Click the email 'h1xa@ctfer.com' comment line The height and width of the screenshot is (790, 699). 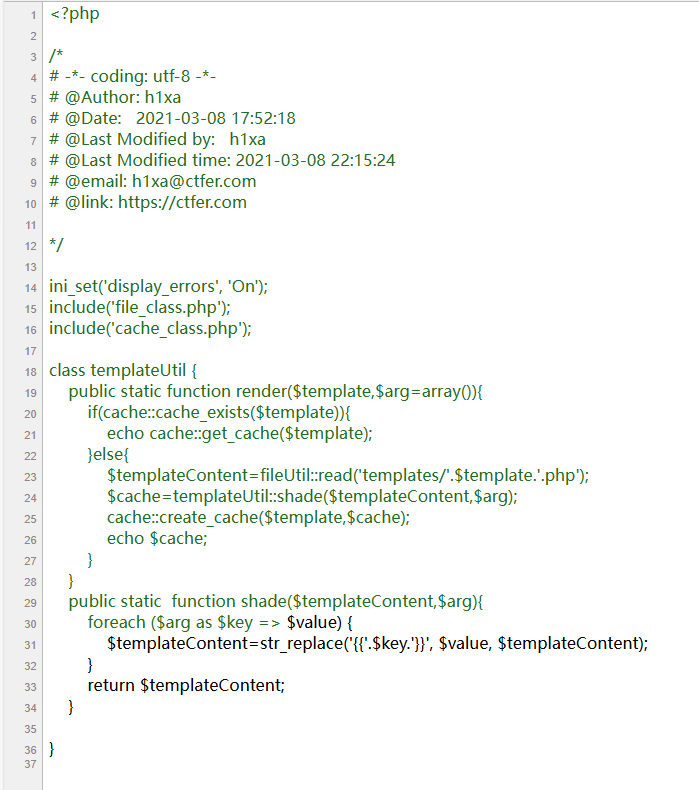pos(153,181)
